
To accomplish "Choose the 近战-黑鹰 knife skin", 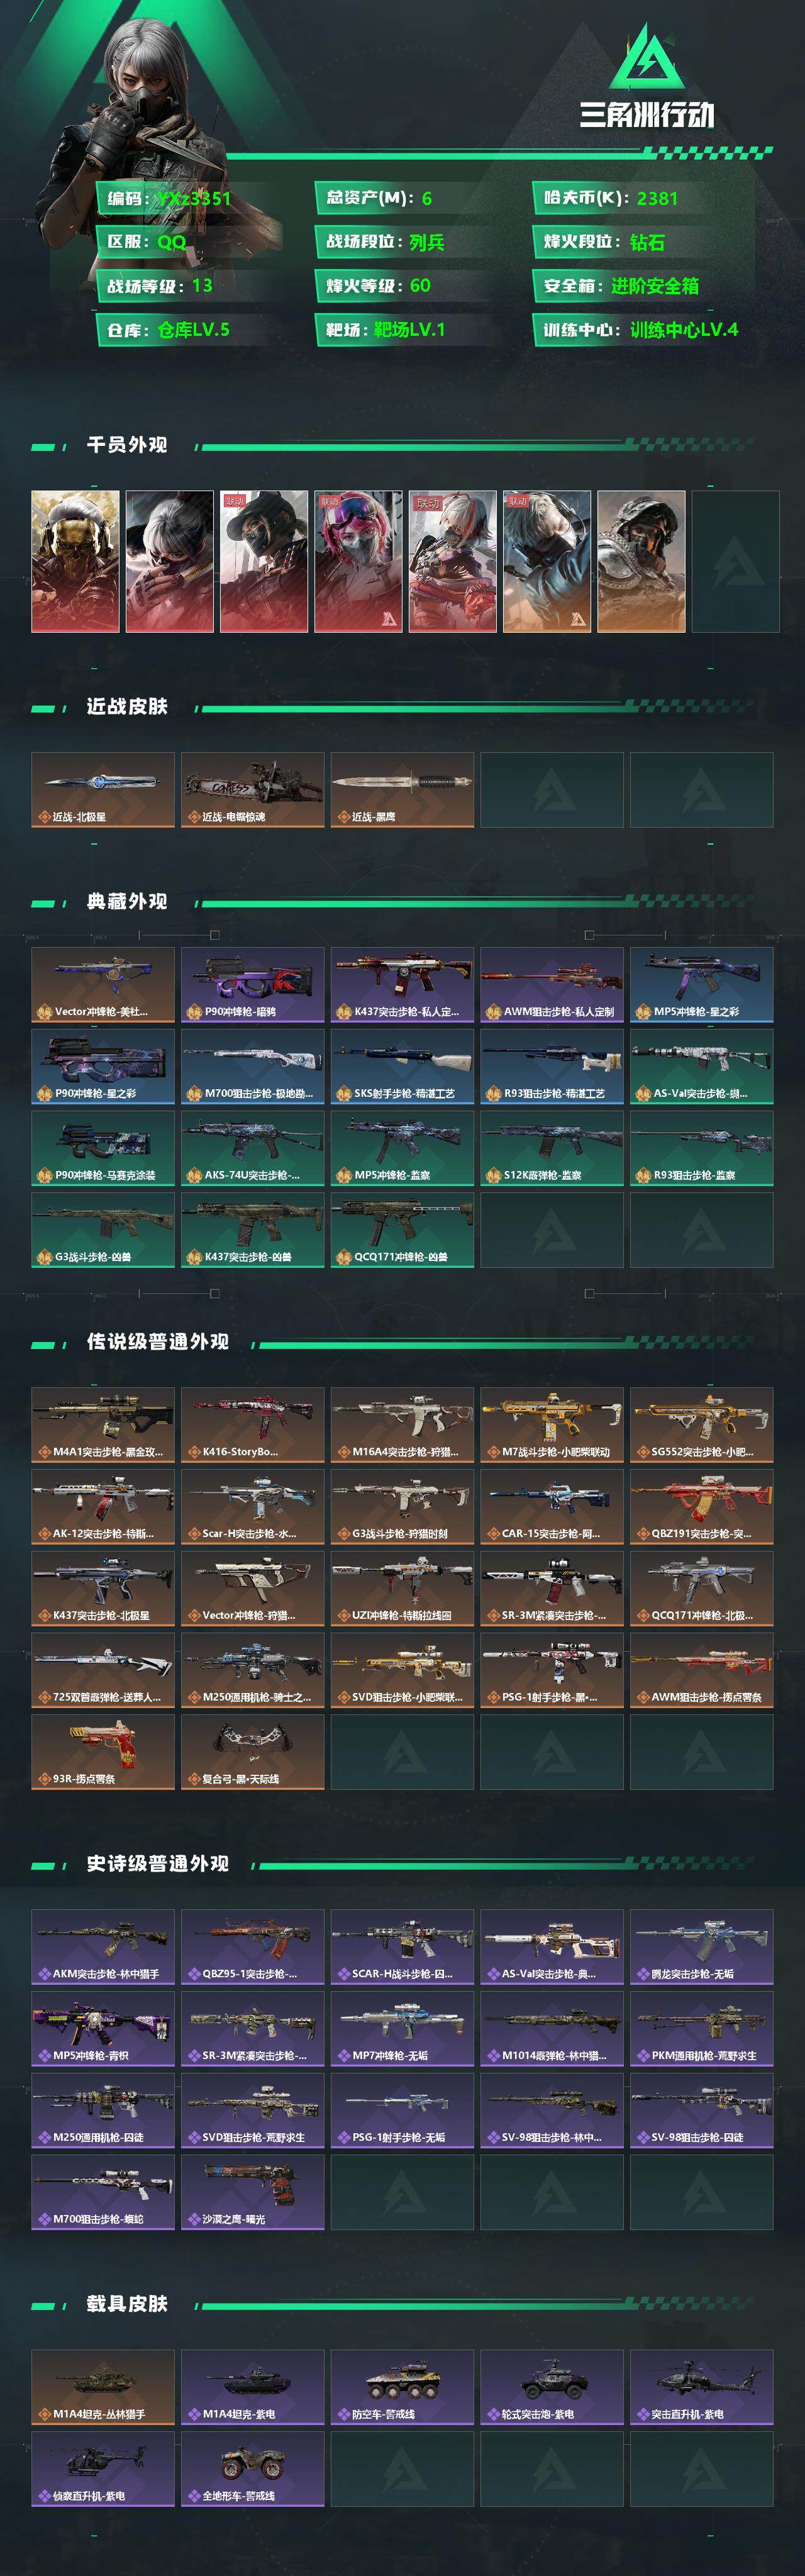I will click(402, 790).
